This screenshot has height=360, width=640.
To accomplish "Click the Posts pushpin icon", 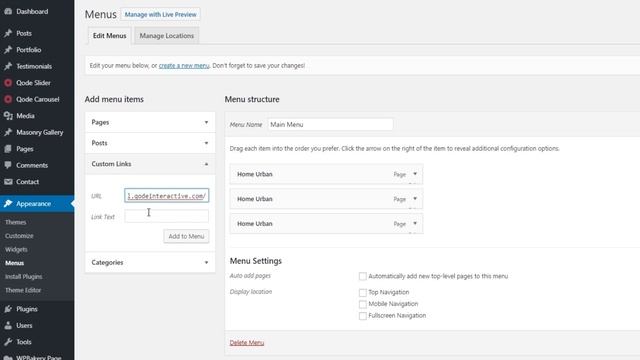I will coord(8,33).
